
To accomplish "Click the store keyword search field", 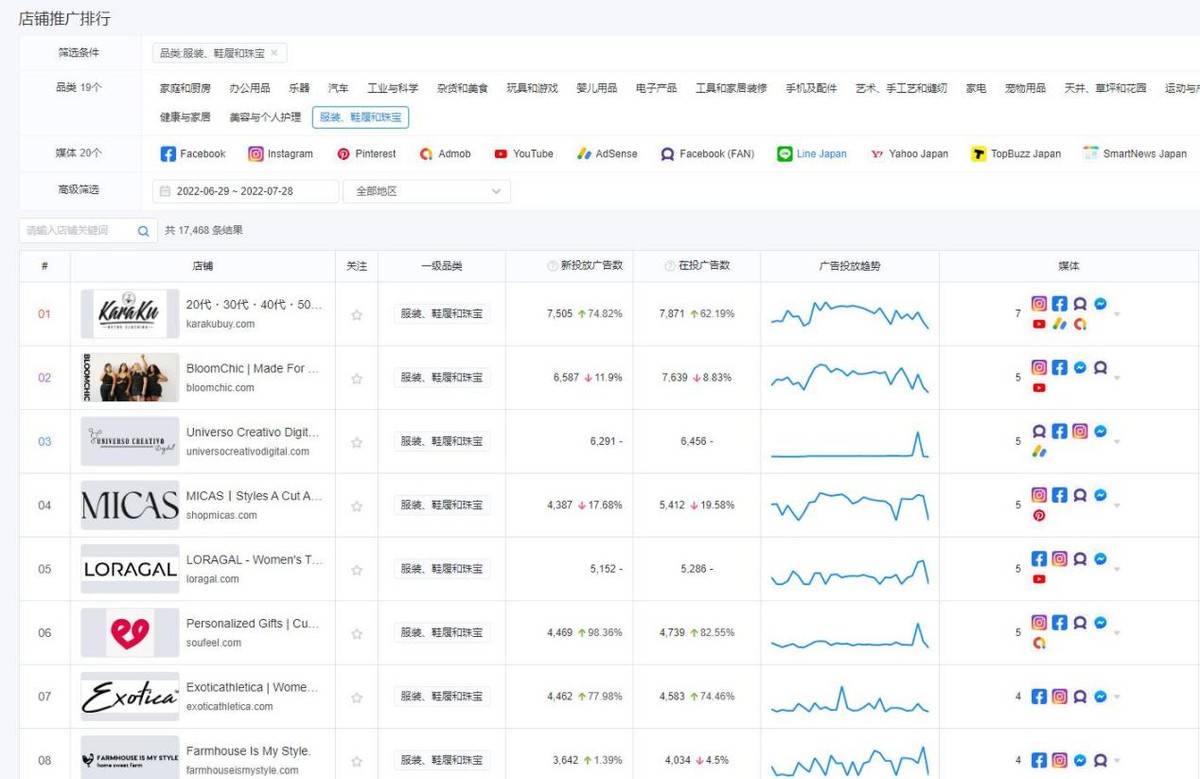I will coord(78,231).
